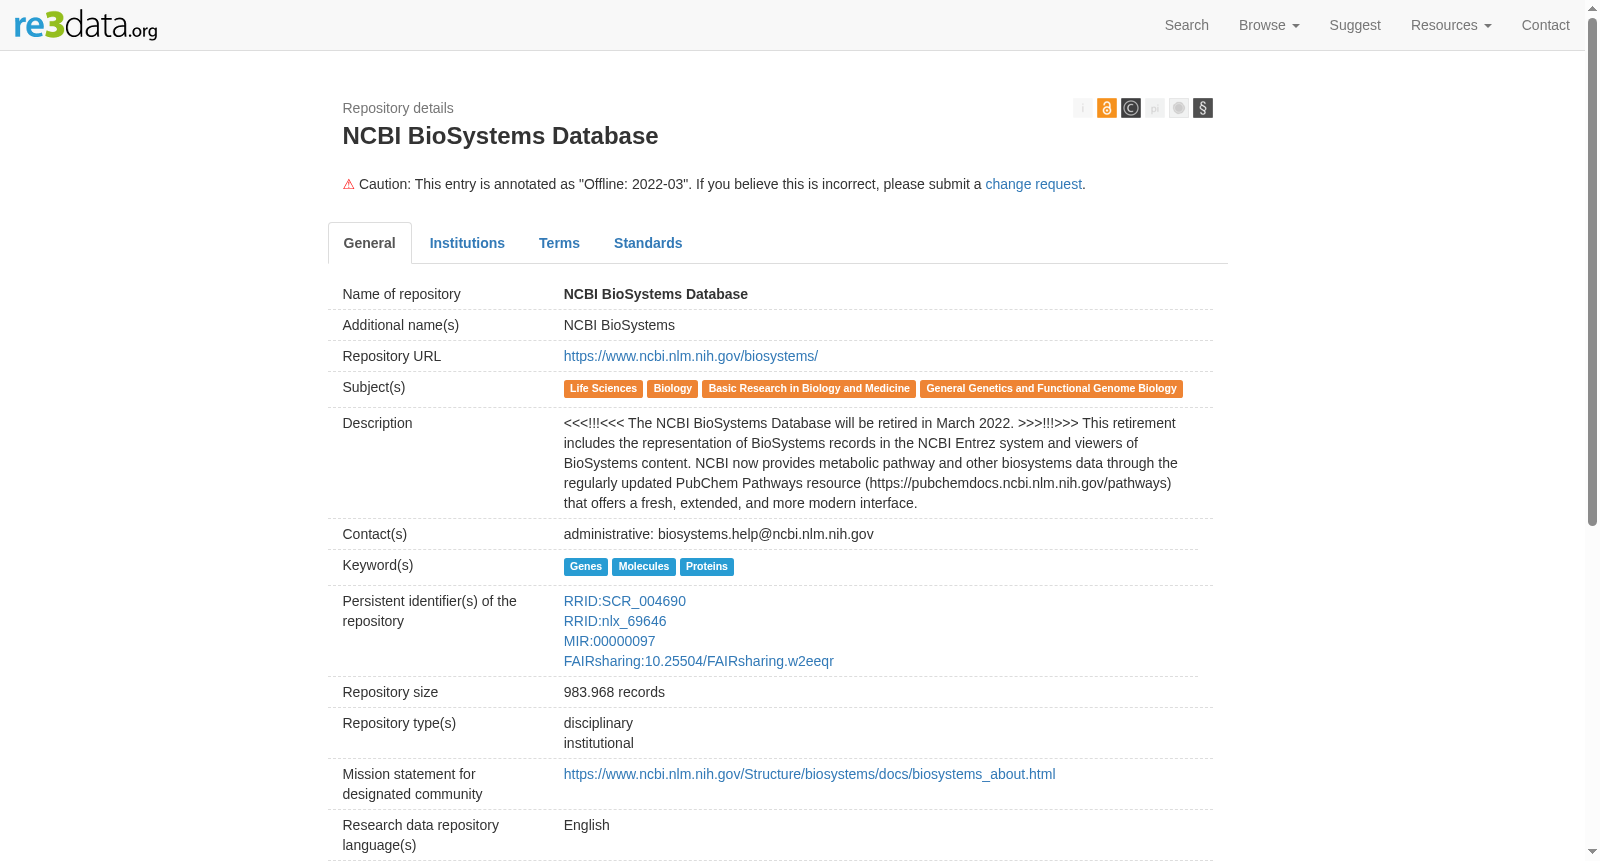
Task: Click the re3data.org logo
Action: [86, 24]
